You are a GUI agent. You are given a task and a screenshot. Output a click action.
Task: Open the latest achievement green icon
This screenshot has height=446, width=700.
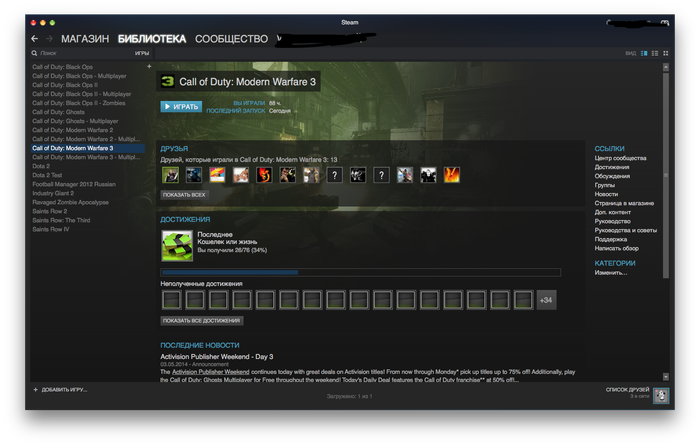[177, 246]
